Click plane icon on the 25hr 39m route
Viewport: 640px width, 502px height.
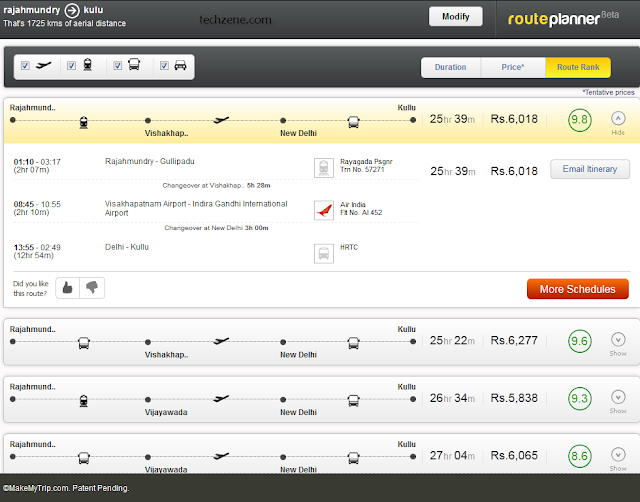[221, 120]
